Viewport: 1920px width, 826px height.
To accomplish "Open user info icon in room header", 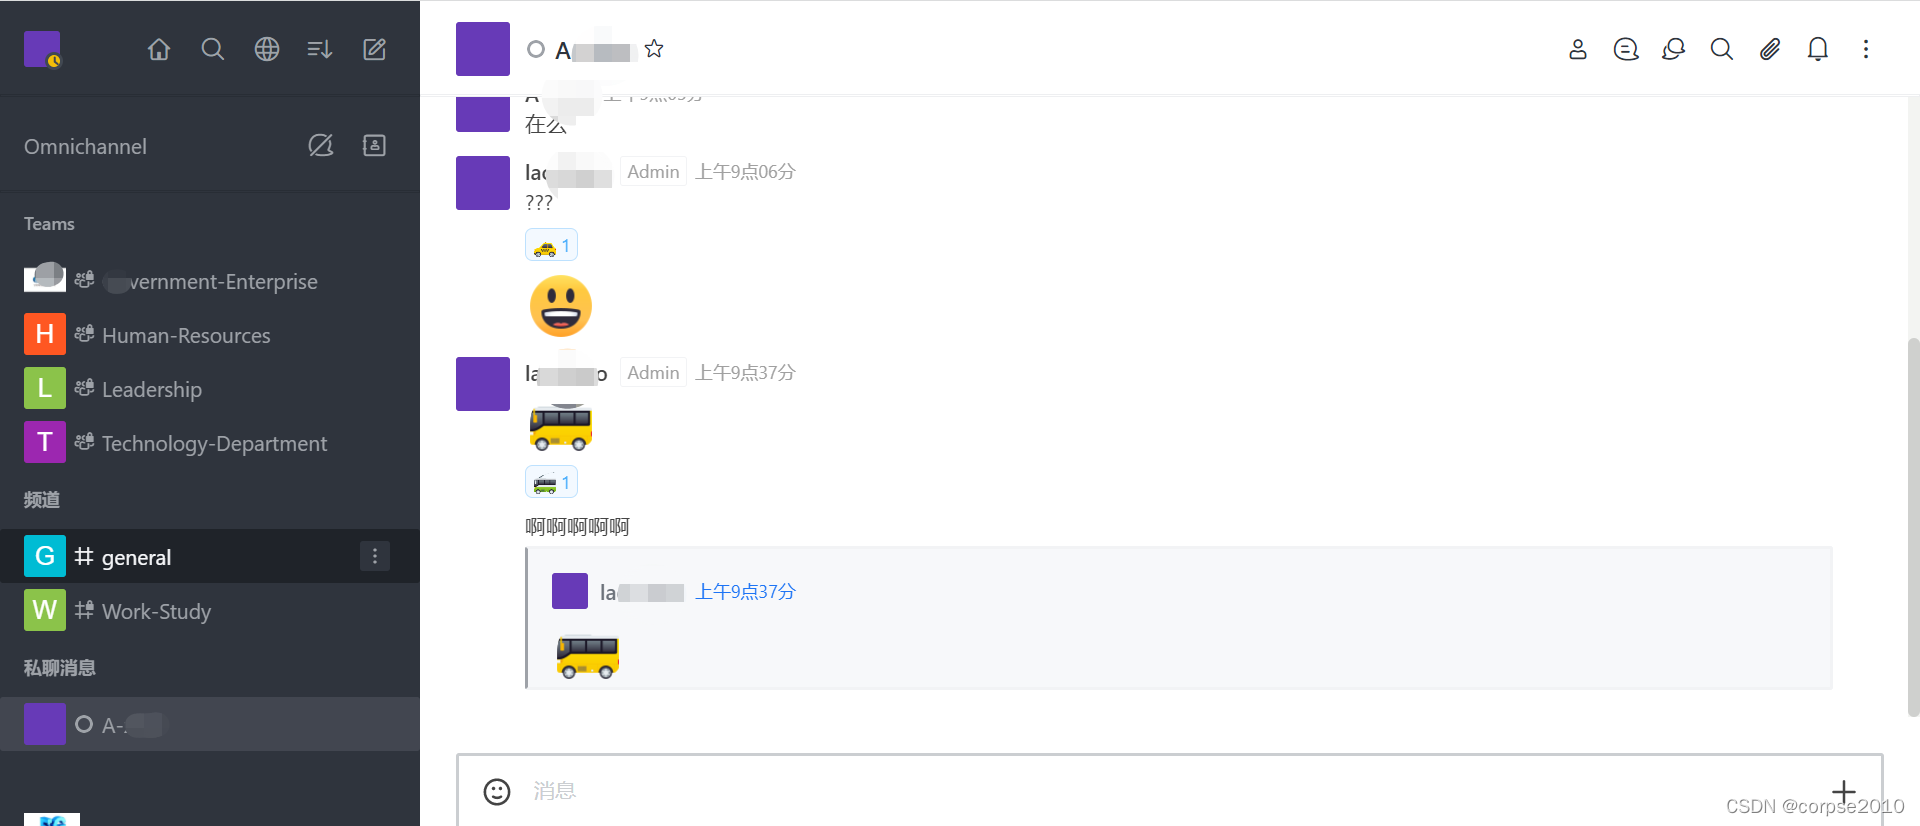I will tap(1578, 49).
